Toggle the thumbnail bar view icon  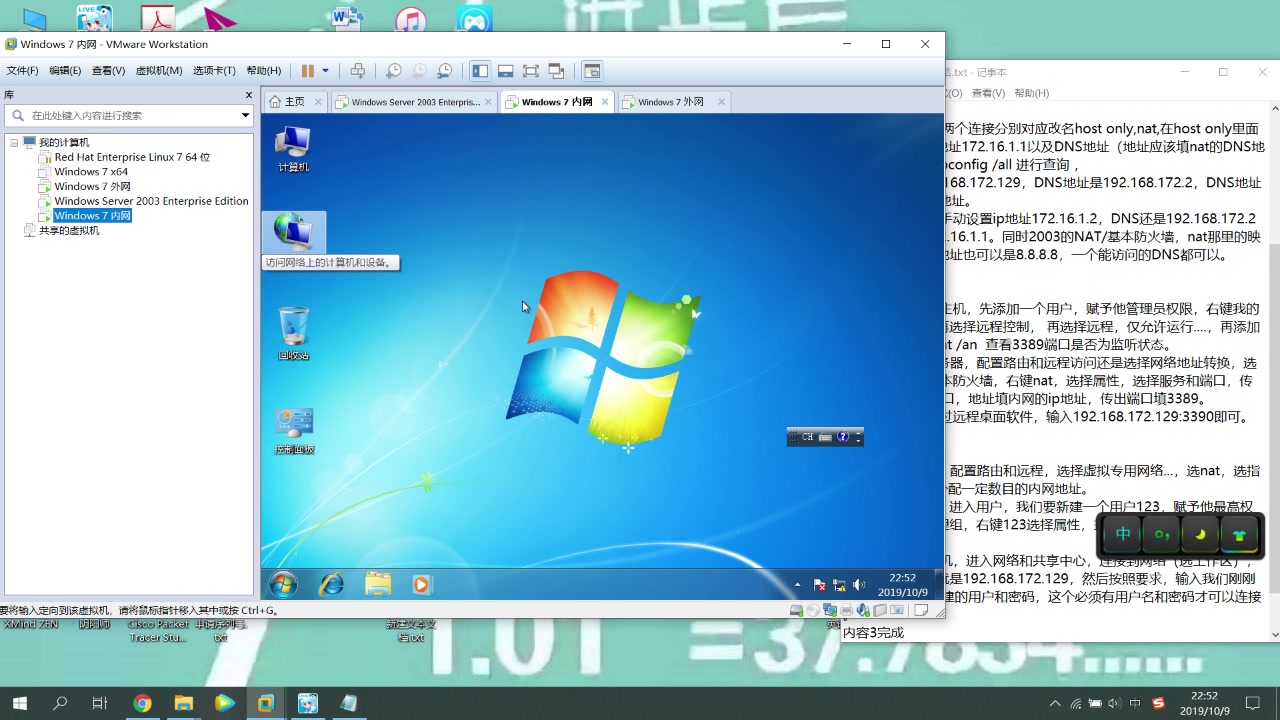[x=505, y=71]
